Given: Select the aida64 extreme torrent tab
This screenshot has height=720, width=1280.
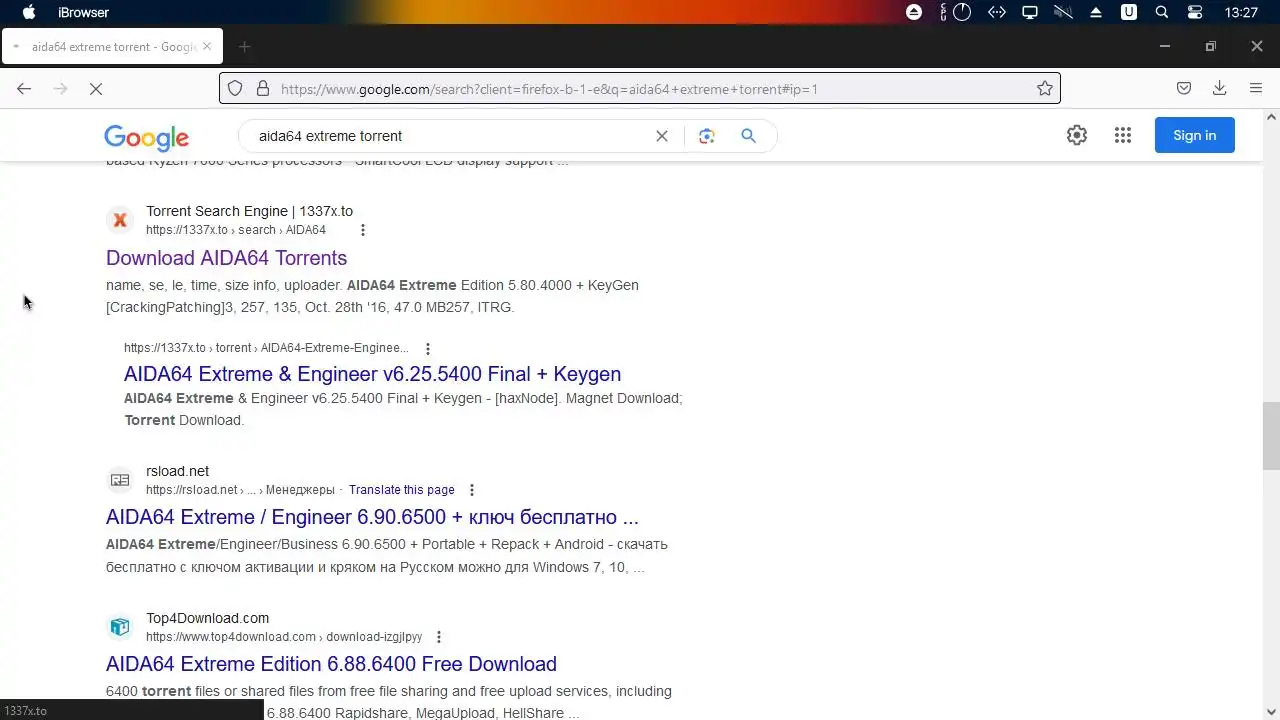Looking at the screenshot, I should (x=112, y=46).
